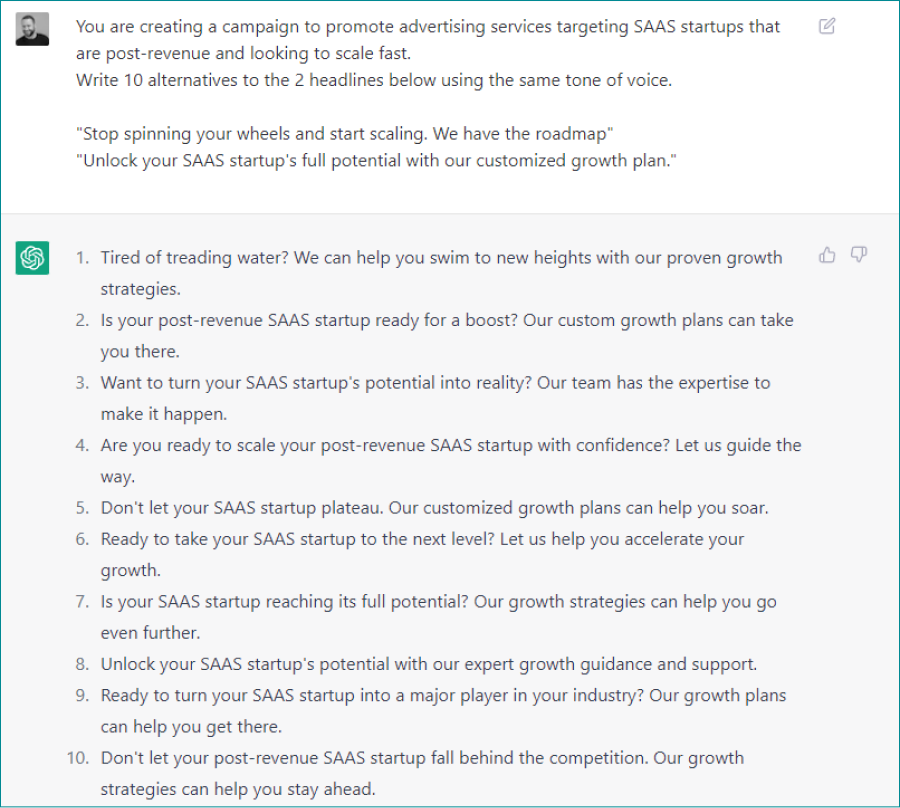The image size is (900, 808).
Task: Click the edit message pencil icon
Action: [827, 27]
